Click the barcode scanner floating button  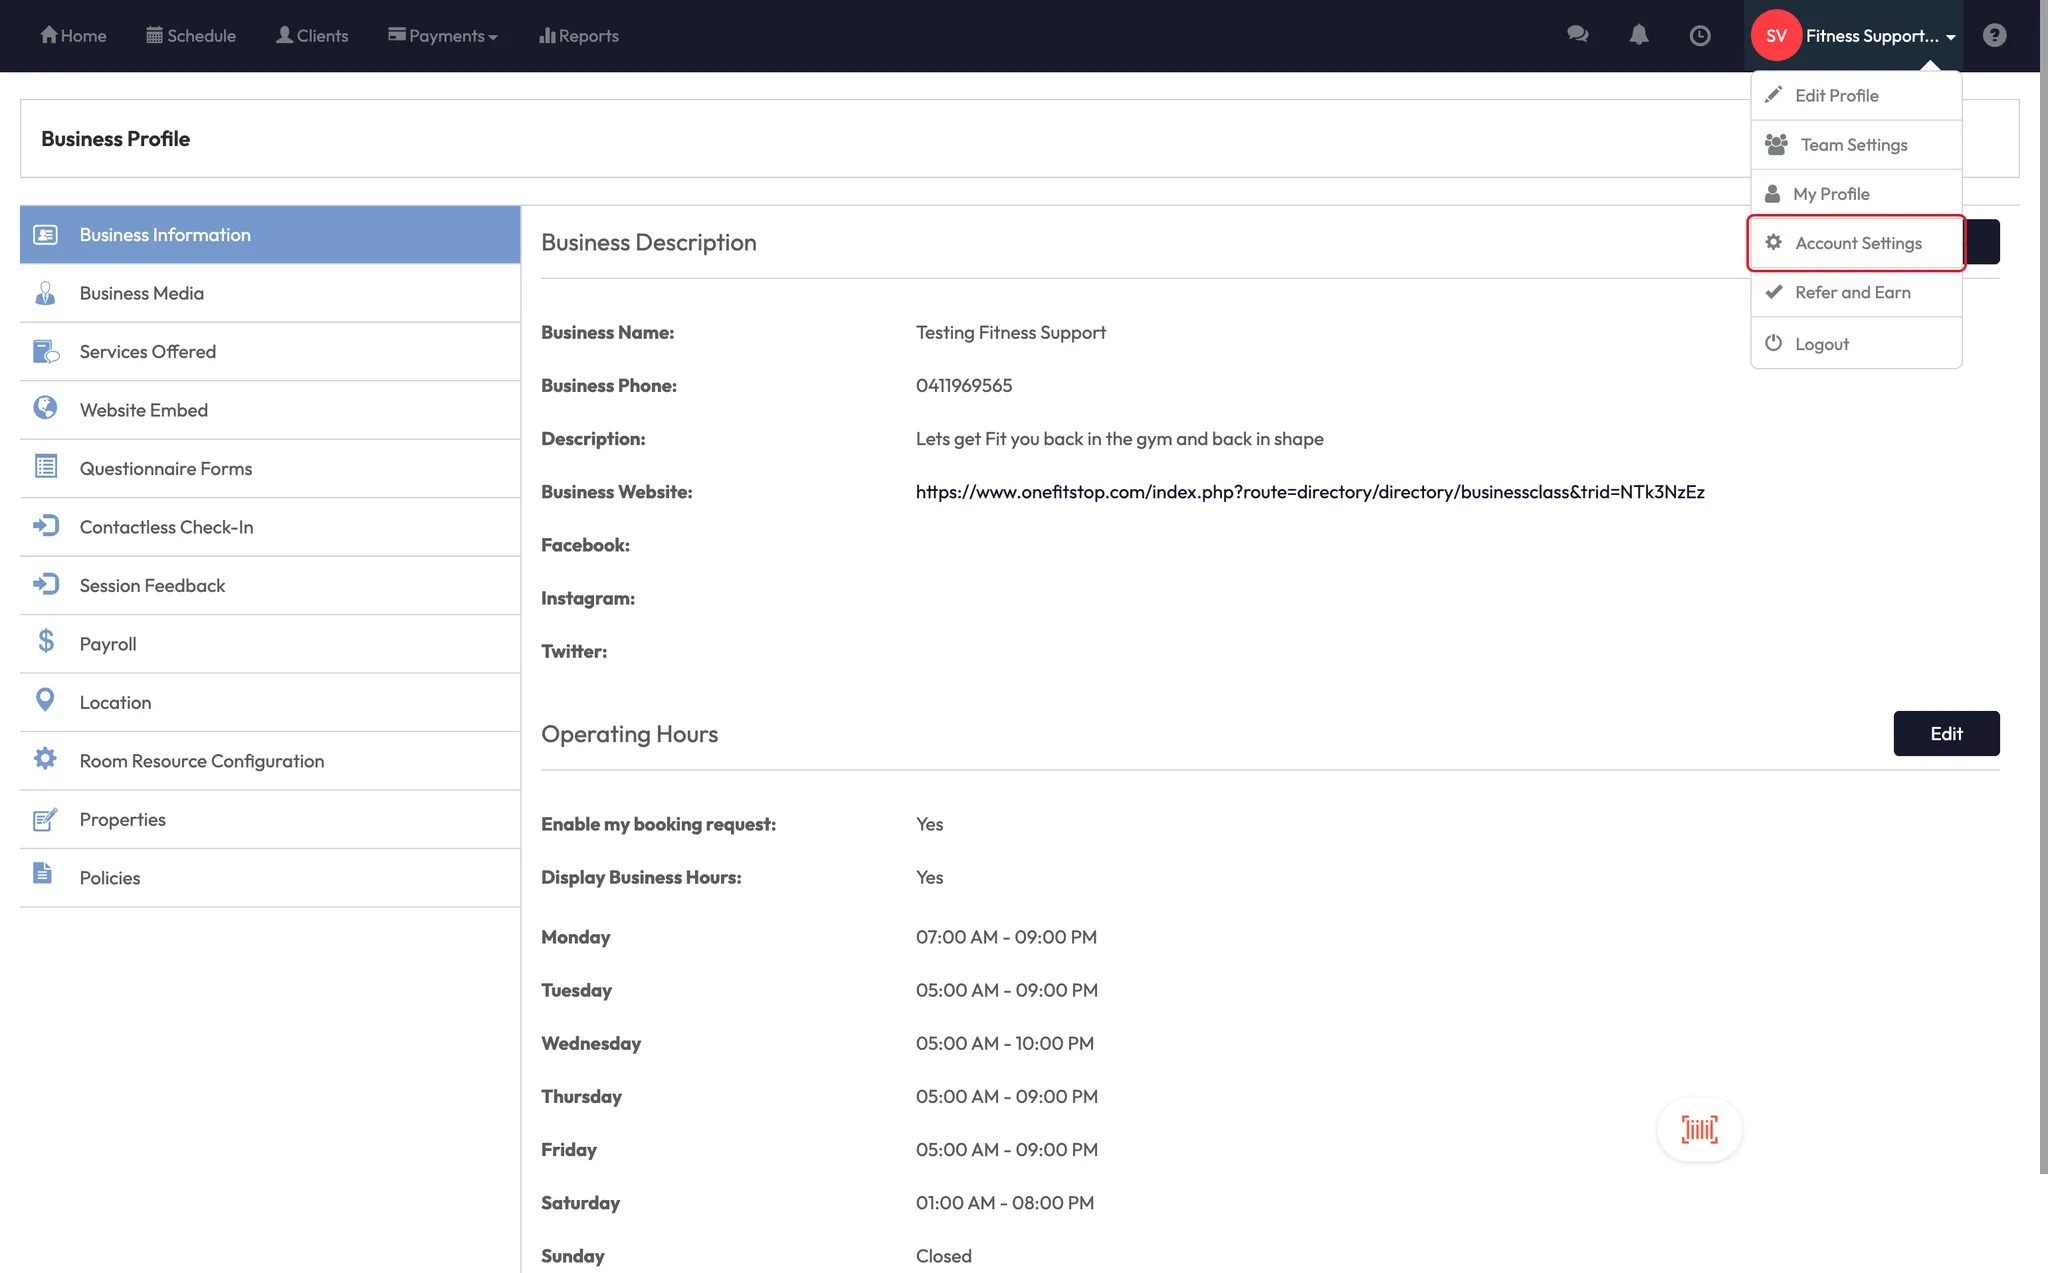pyautogui.click(x=1699, y=1130)
